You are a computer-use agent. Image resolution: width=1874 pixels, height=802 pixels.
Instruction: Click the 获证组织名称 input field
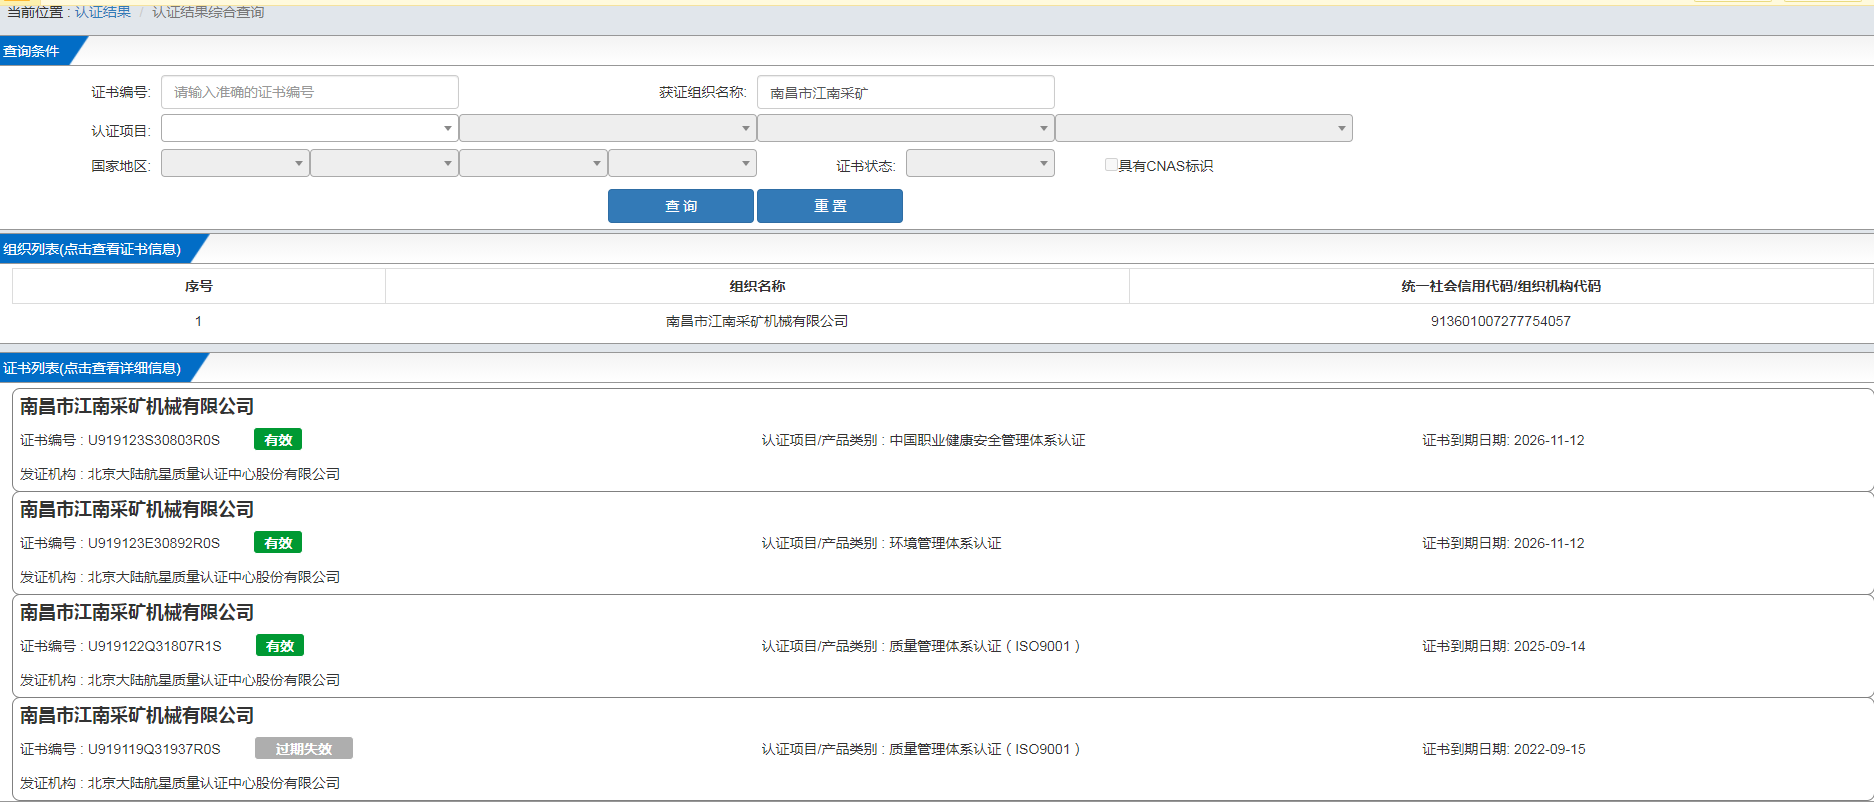[x=905, y=92]
